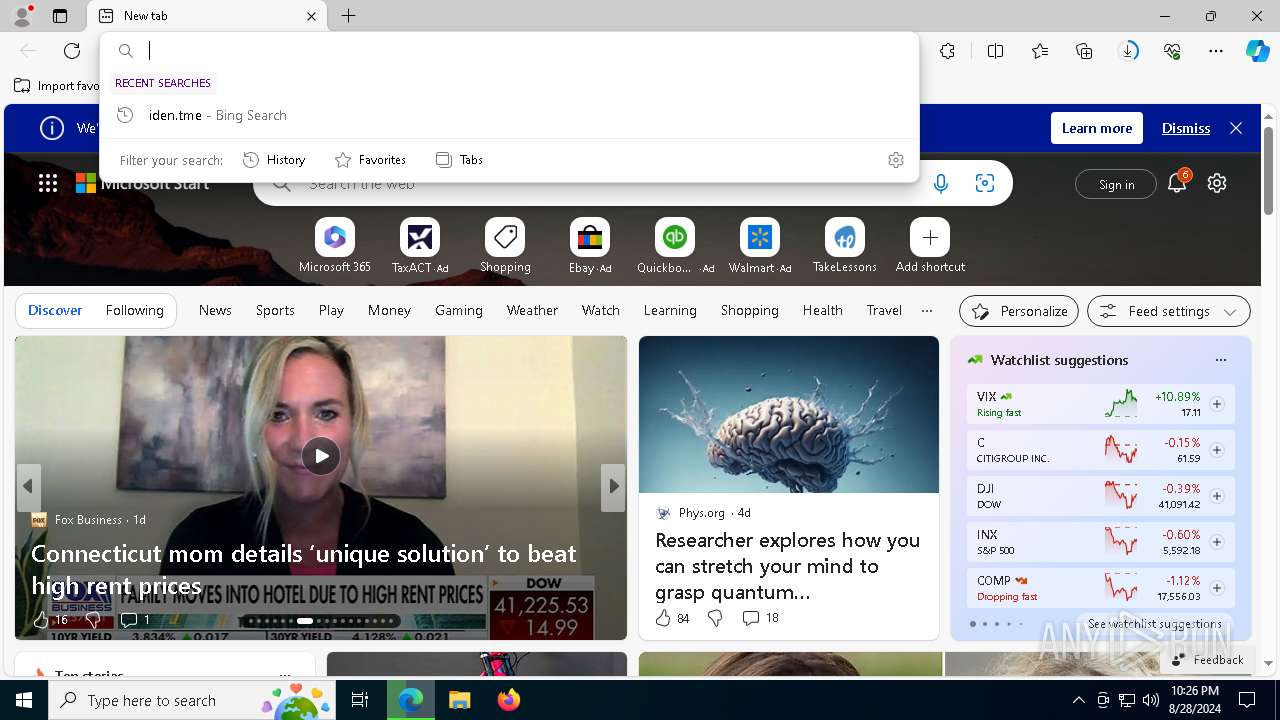Open the Gaming feed category
The image size is (1280, 720).
pos(459,310)
